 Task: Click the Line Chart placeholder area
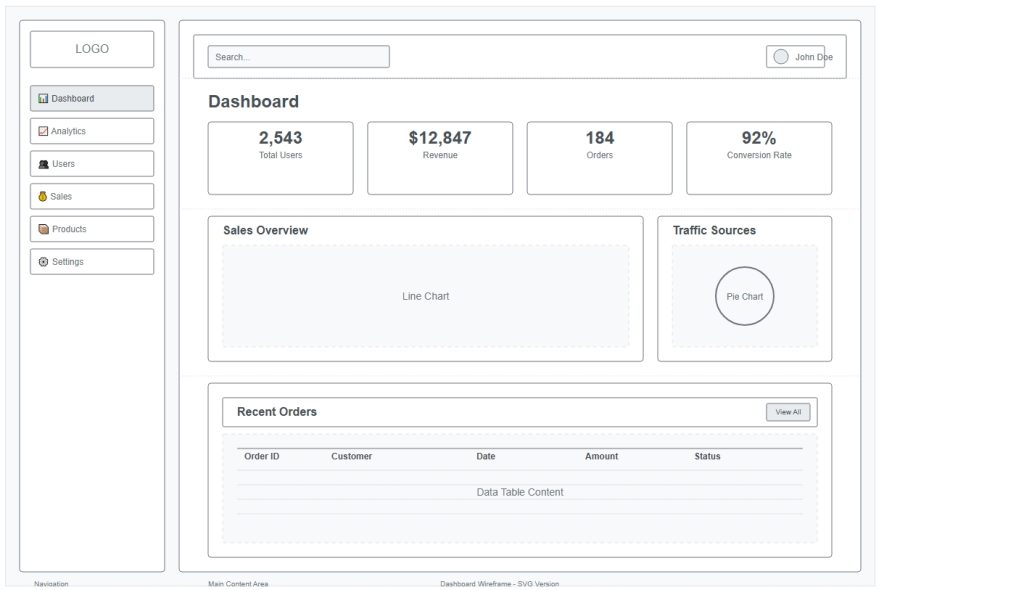coord(425,296)
